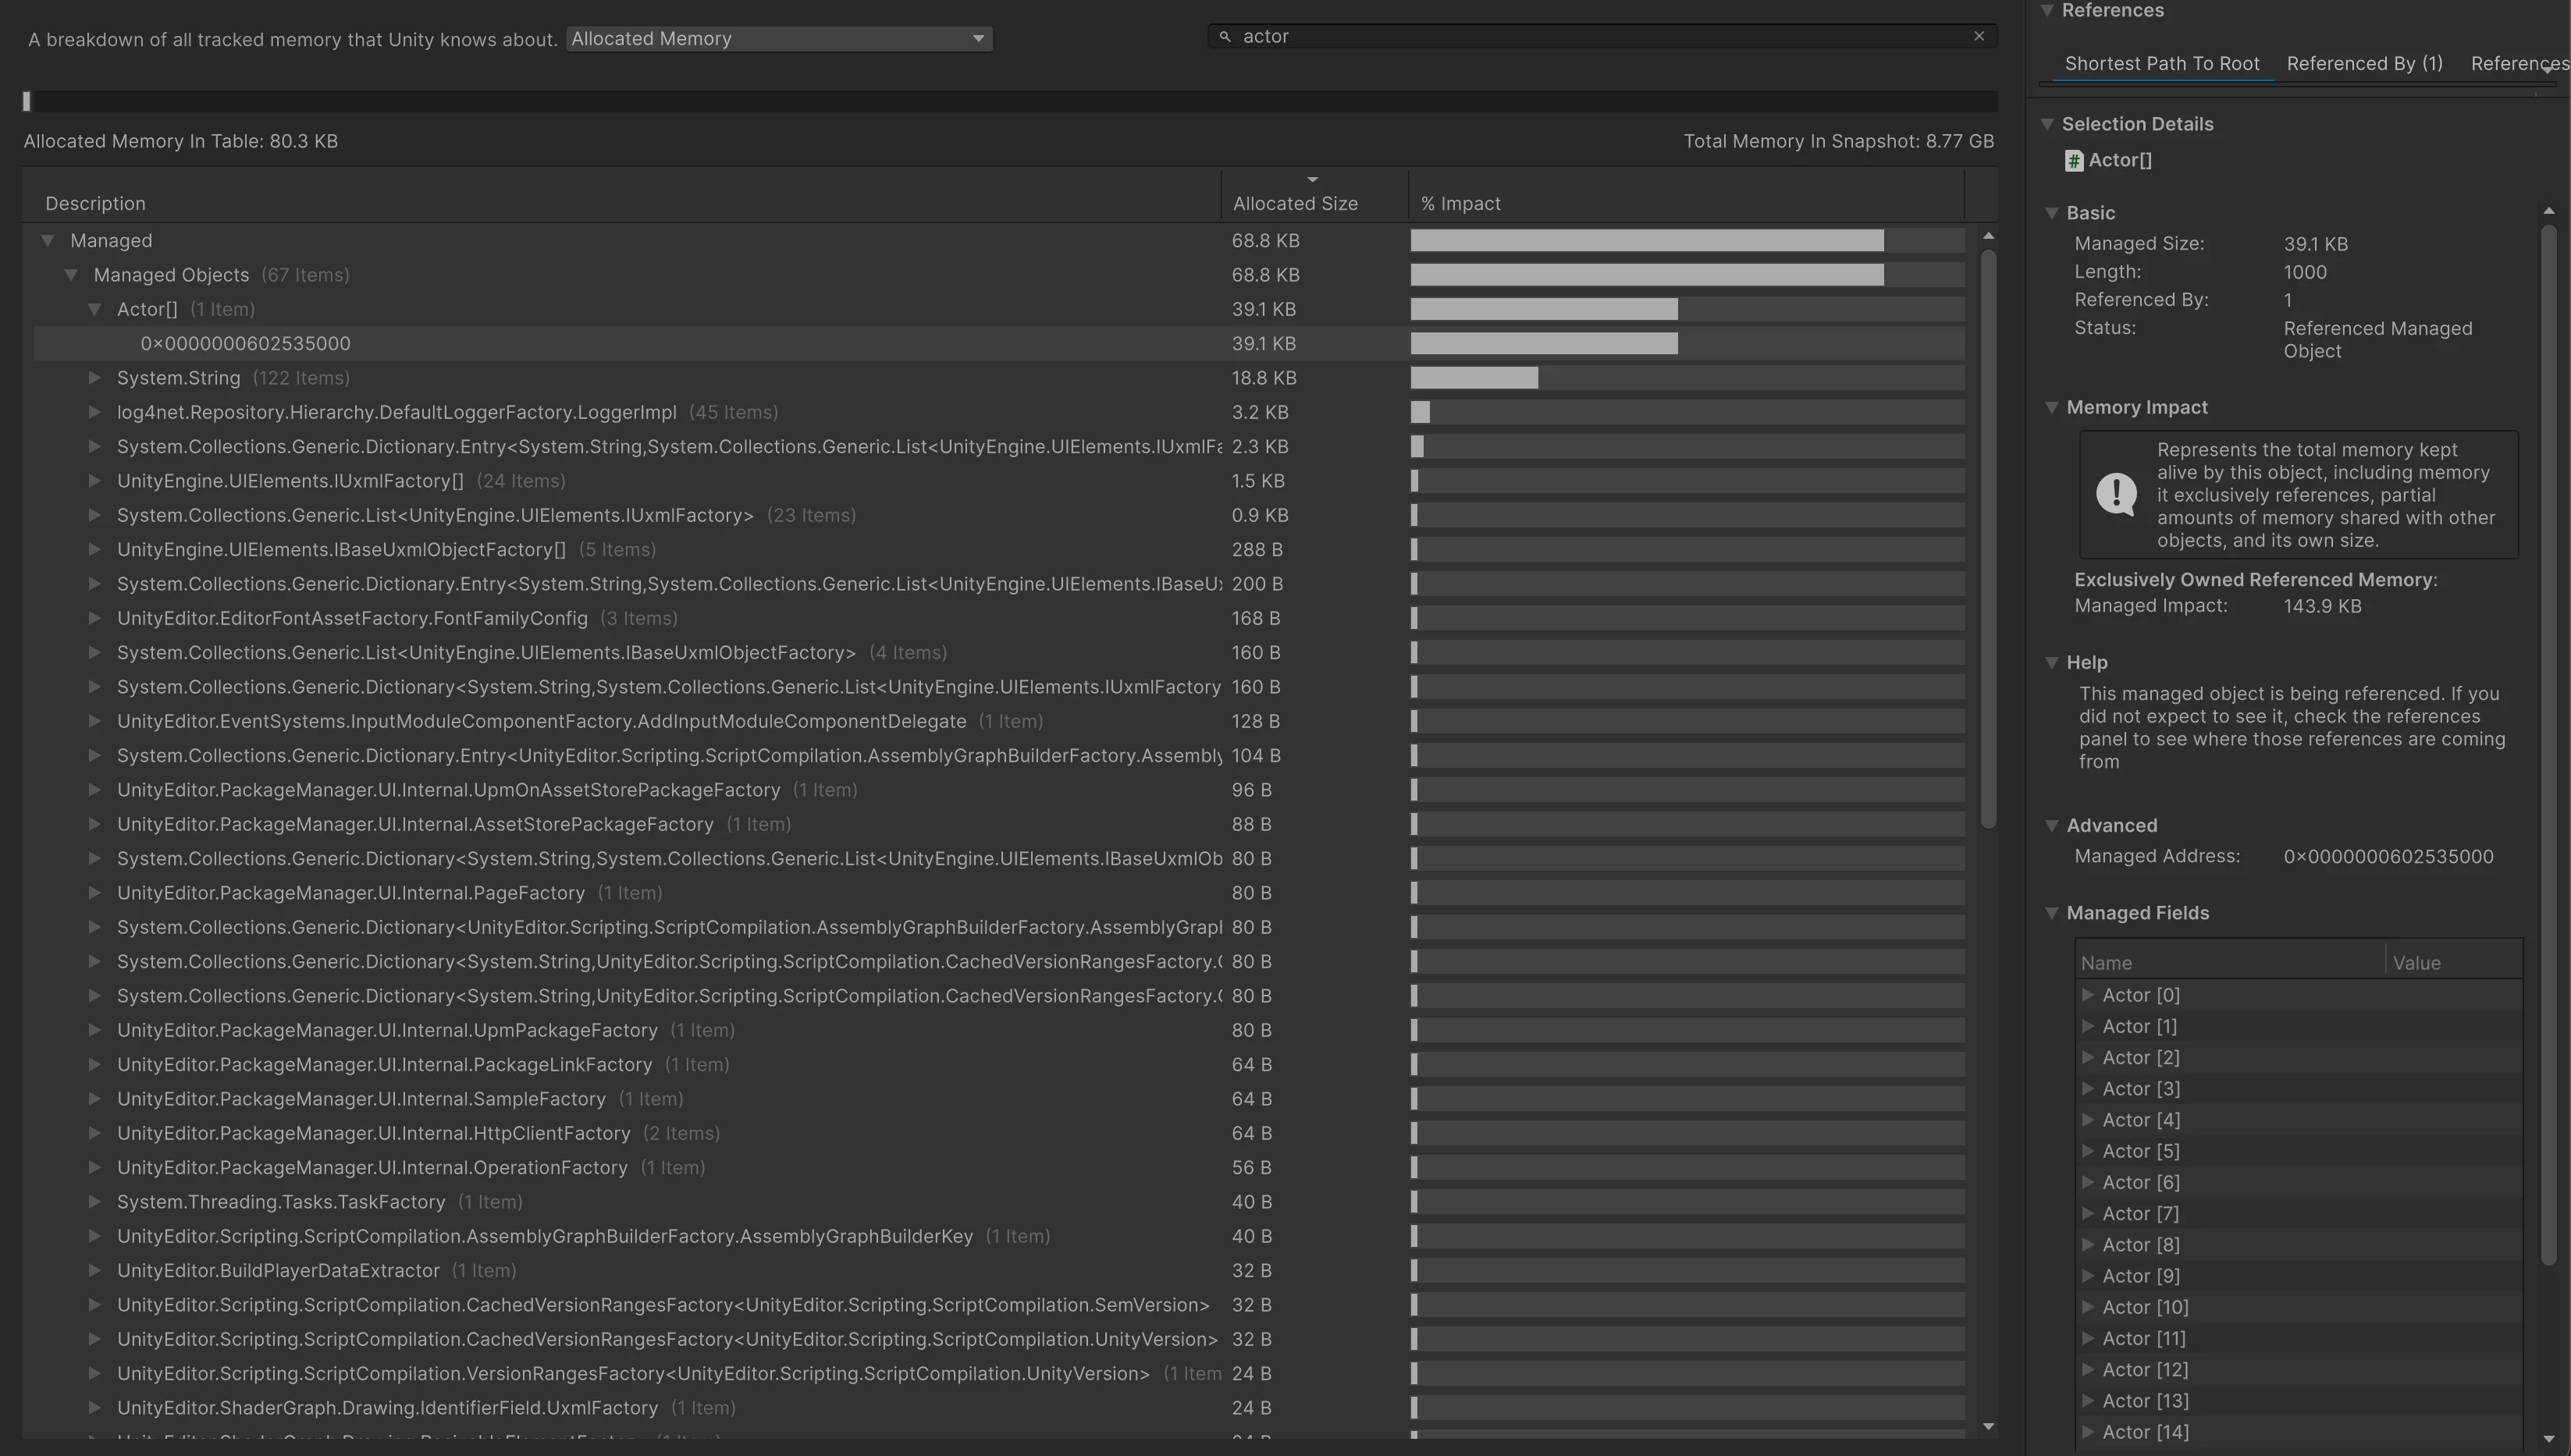Collapse the References section
Viewport: 2571px width, 1456px height.
coord(2047,11)
